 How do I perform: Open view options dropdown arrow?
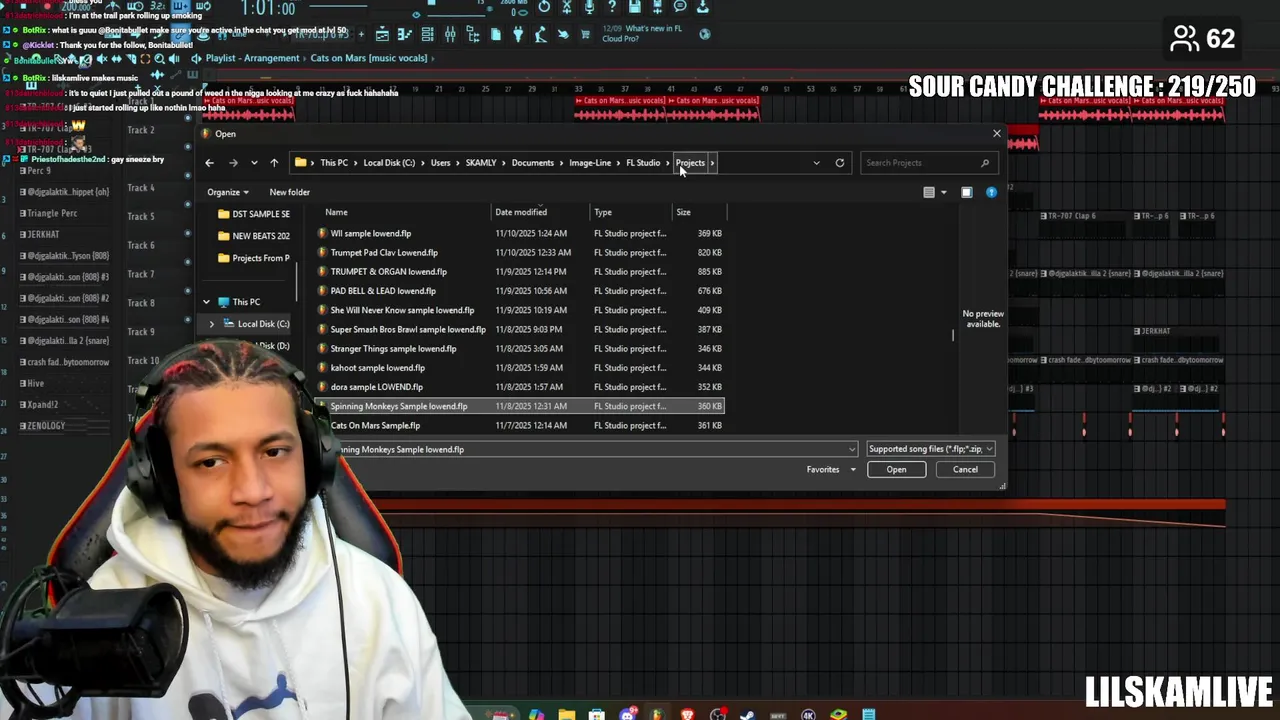click(943, 192)
